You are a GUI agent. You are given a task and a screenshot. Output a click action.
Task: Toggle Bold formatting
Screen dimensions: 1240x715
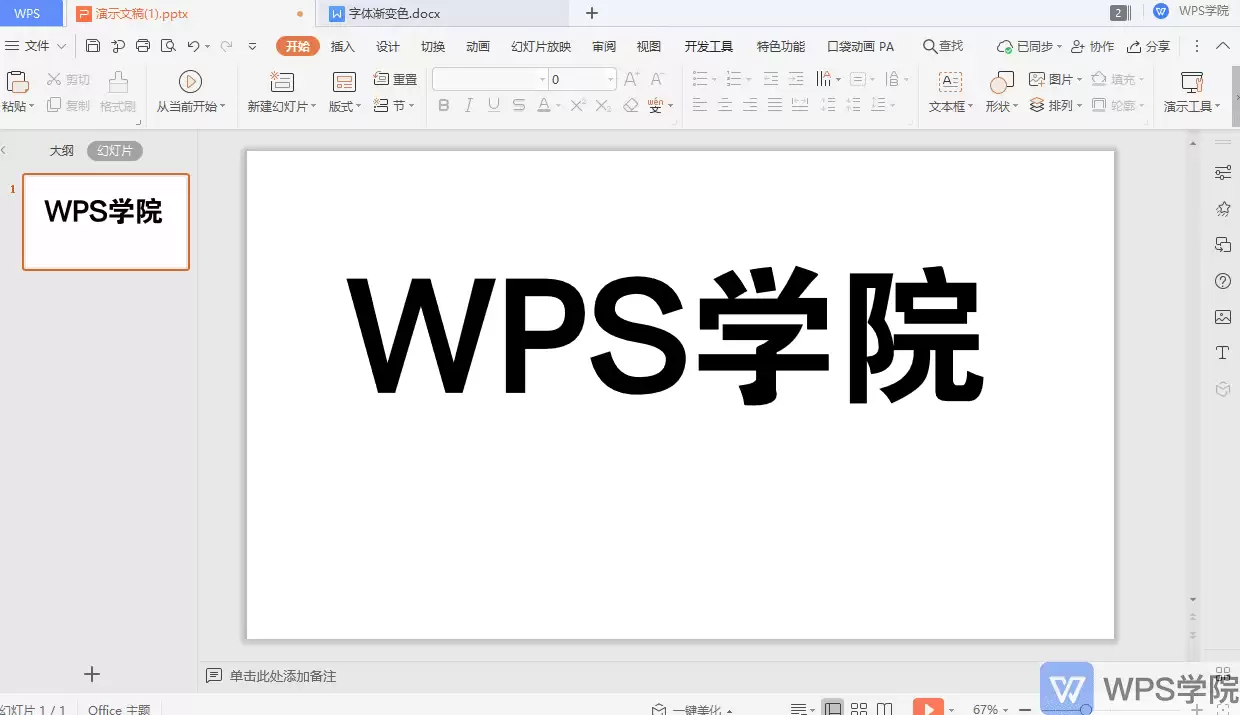point(444,105)
